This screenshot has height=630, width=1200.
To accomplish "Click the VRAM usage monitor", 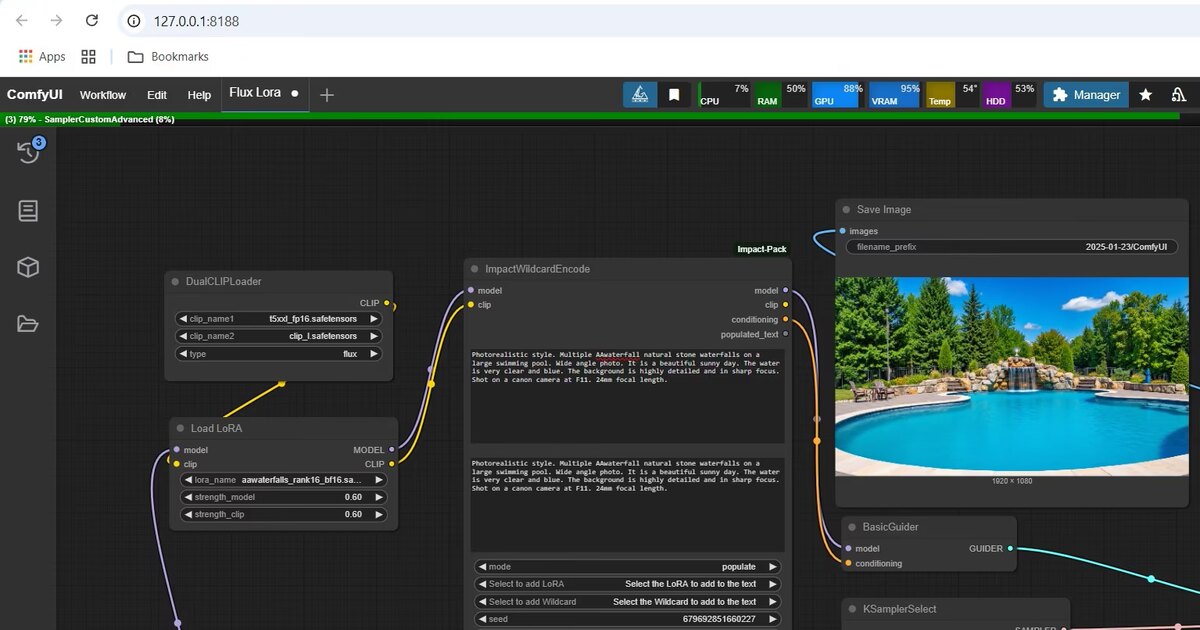I will click(895, 95).
